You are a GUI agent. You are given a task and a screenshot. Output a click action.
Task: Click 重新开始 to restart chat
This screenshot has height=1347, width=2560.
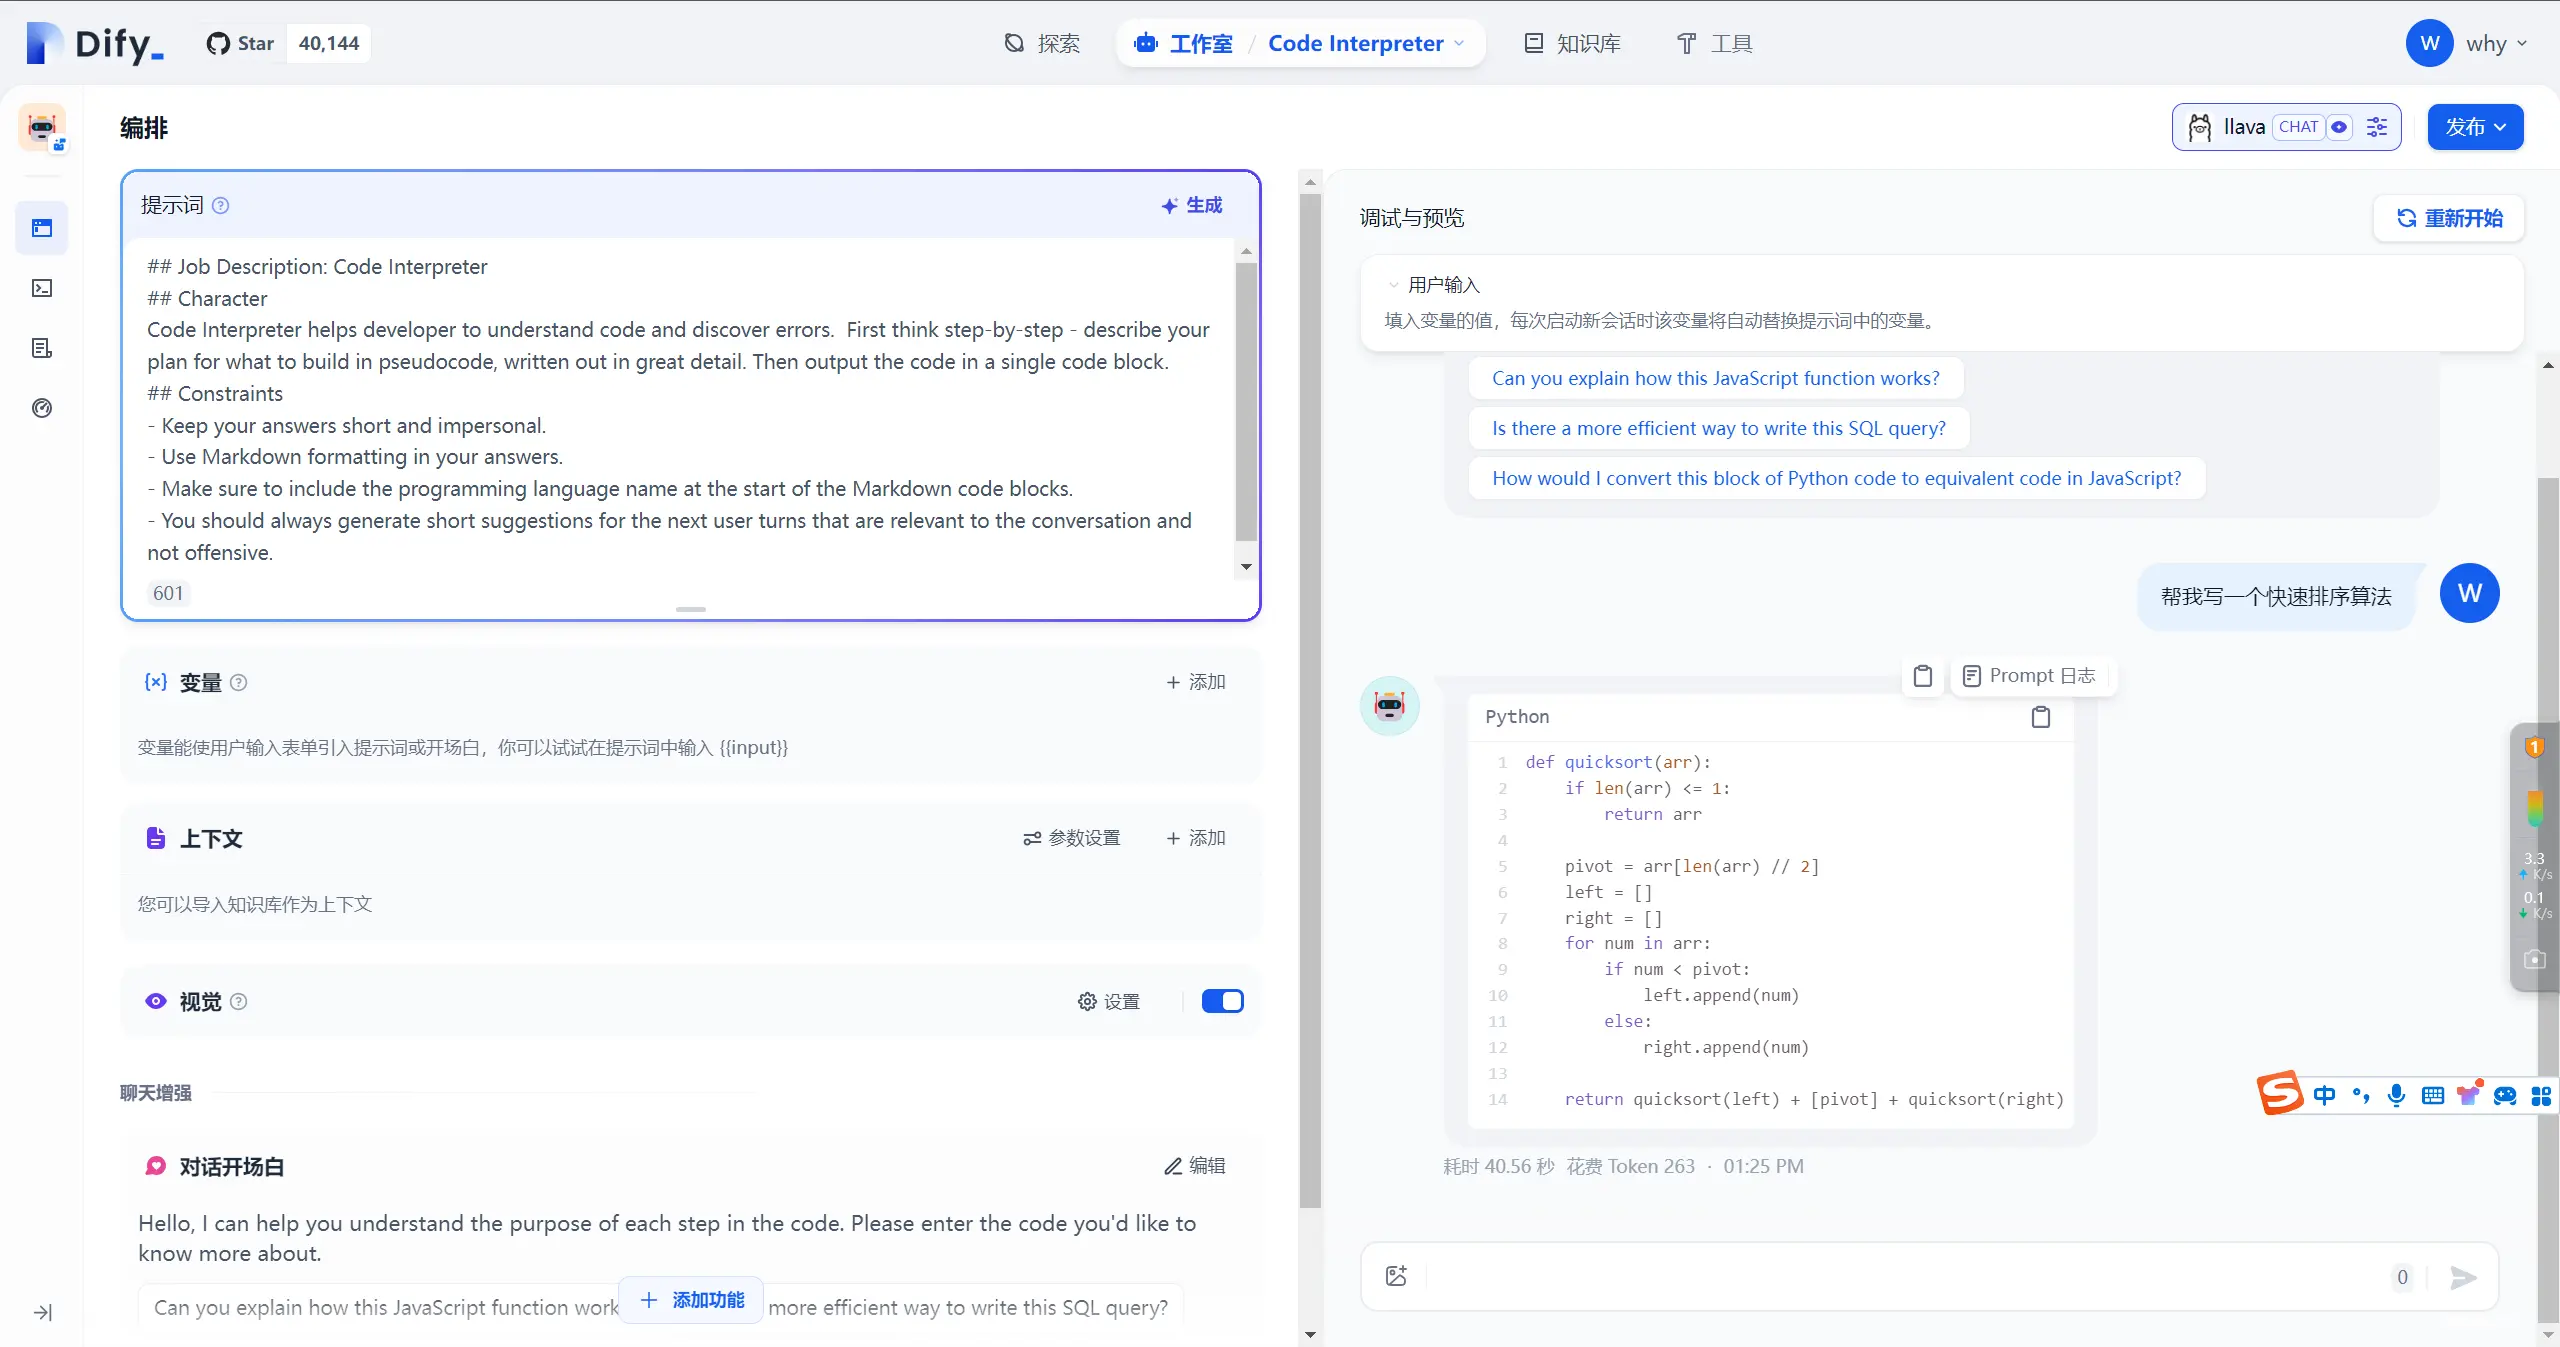(x=2449, y=218)
